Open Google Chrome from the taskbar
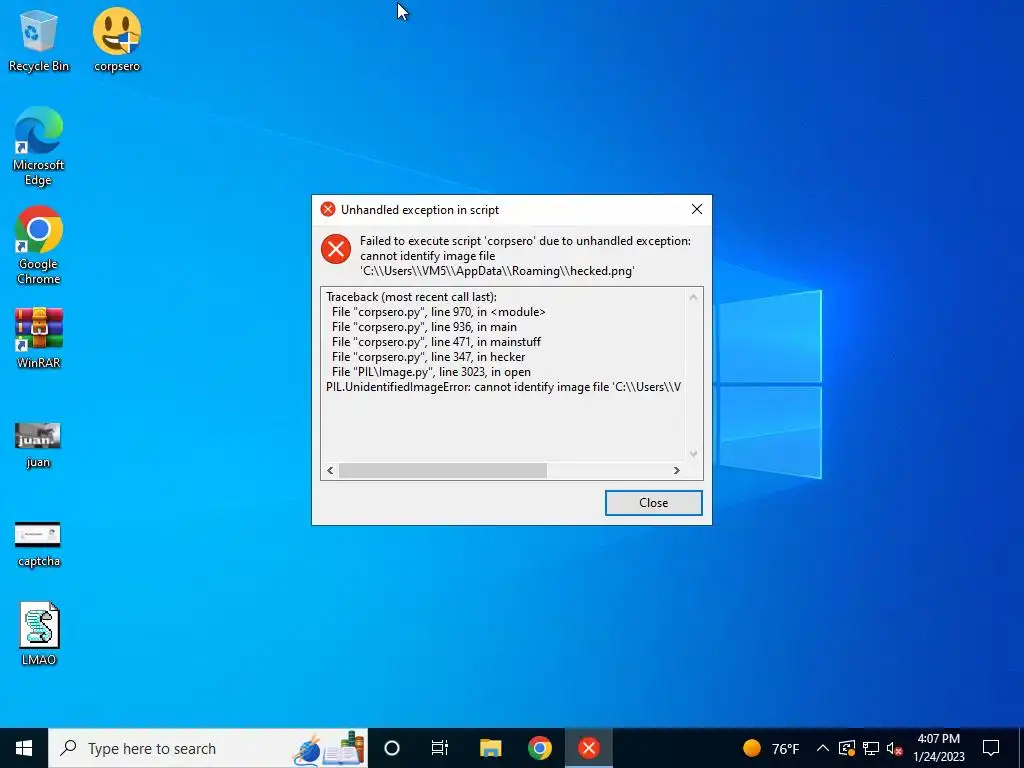The image size is (1024, 768). [539, 748]
